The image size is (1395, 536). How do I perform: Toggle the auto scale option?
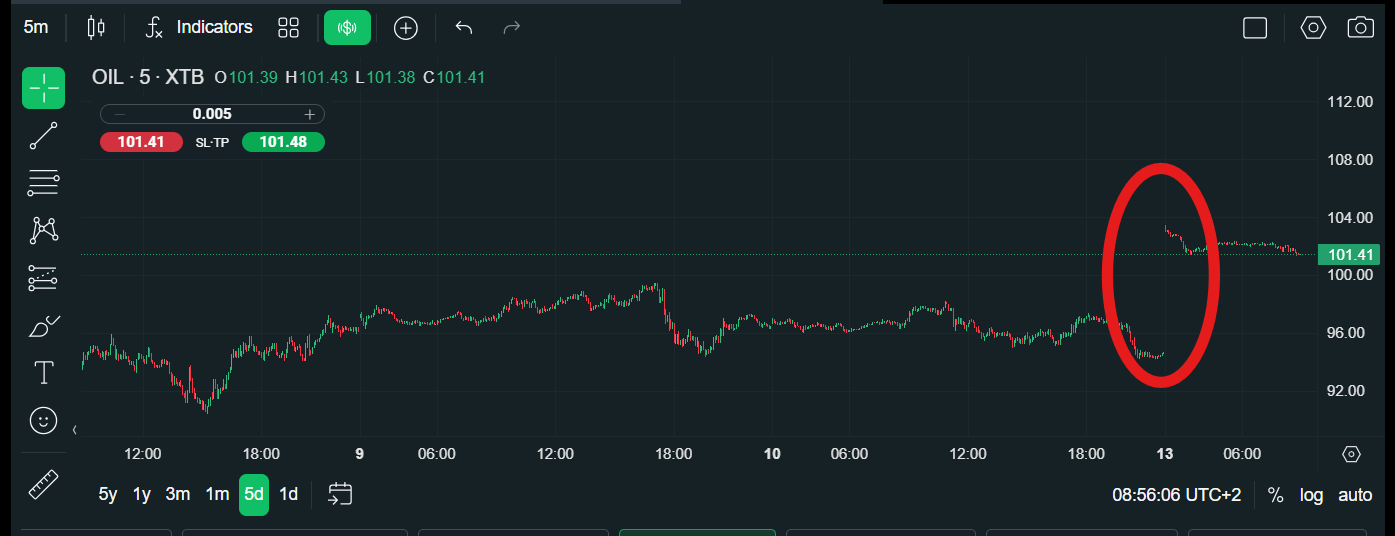pos(1355,495)
